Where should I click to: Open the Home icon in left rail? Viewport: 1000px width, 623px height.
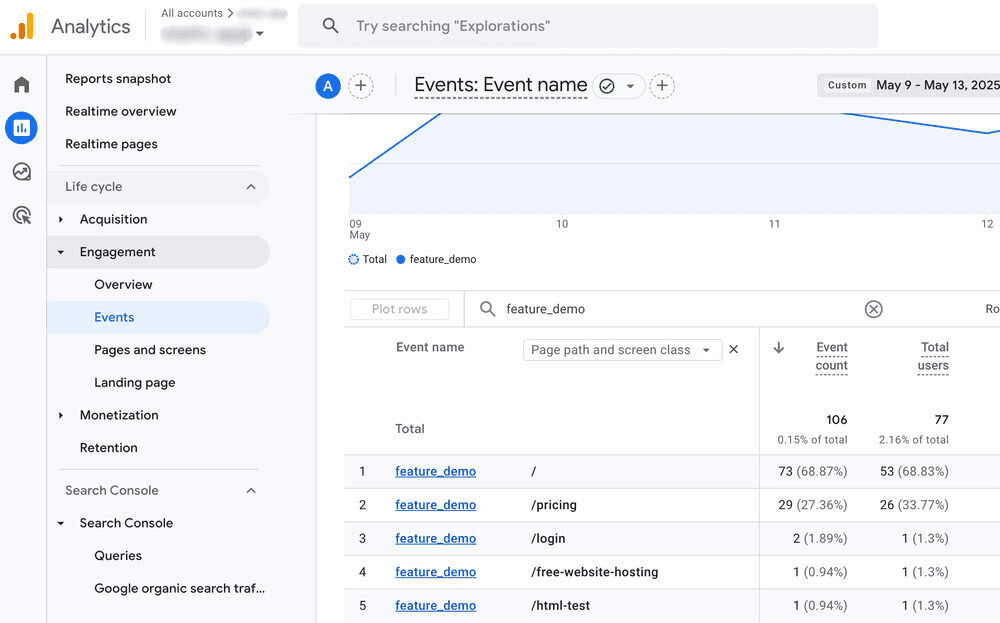(21, 85)
